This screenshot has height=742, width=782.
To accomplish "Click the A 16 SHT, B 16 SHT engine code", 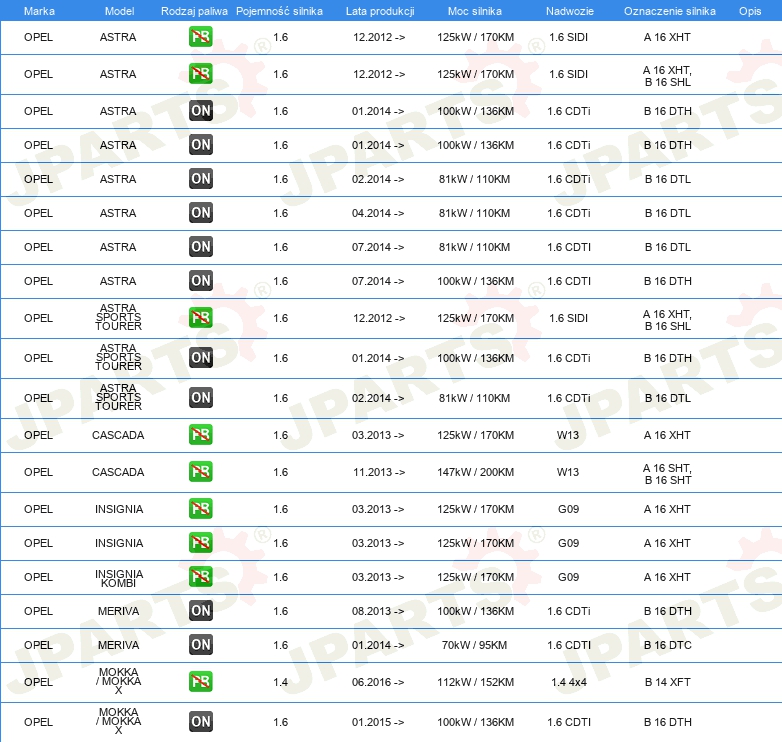I will point(667,474).
